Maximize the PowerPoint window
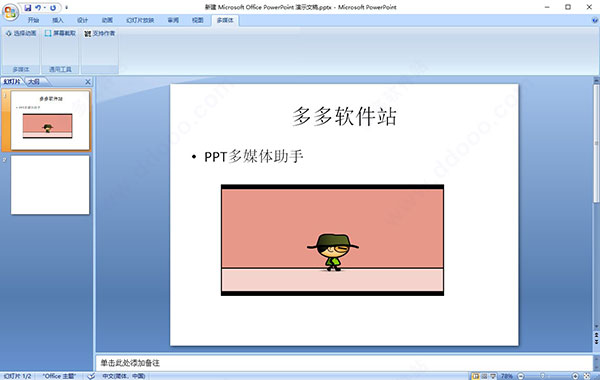The height and width of the screenshot is (380, 600). tap(568, 7)
